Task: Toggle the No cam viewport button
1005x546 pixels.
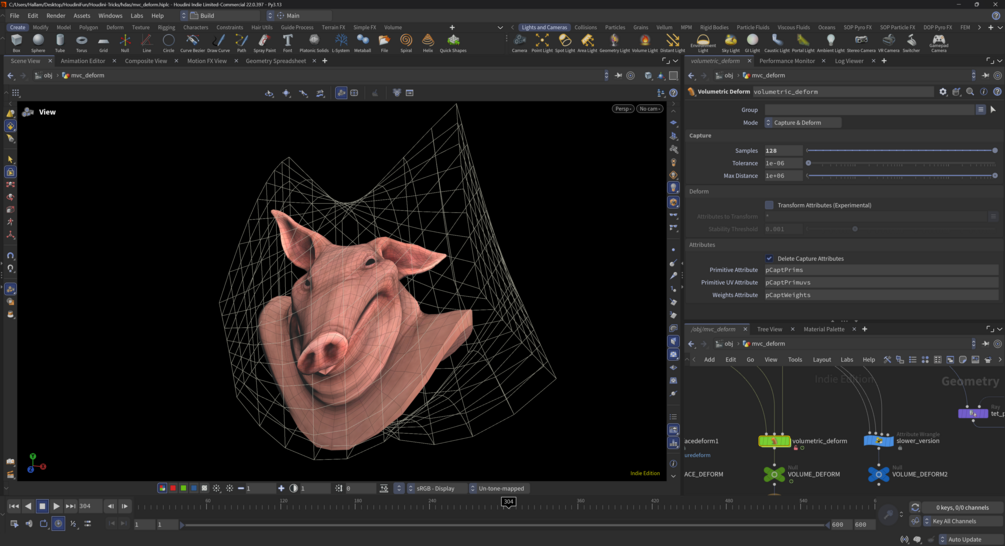Action: [x=649, y=109]
